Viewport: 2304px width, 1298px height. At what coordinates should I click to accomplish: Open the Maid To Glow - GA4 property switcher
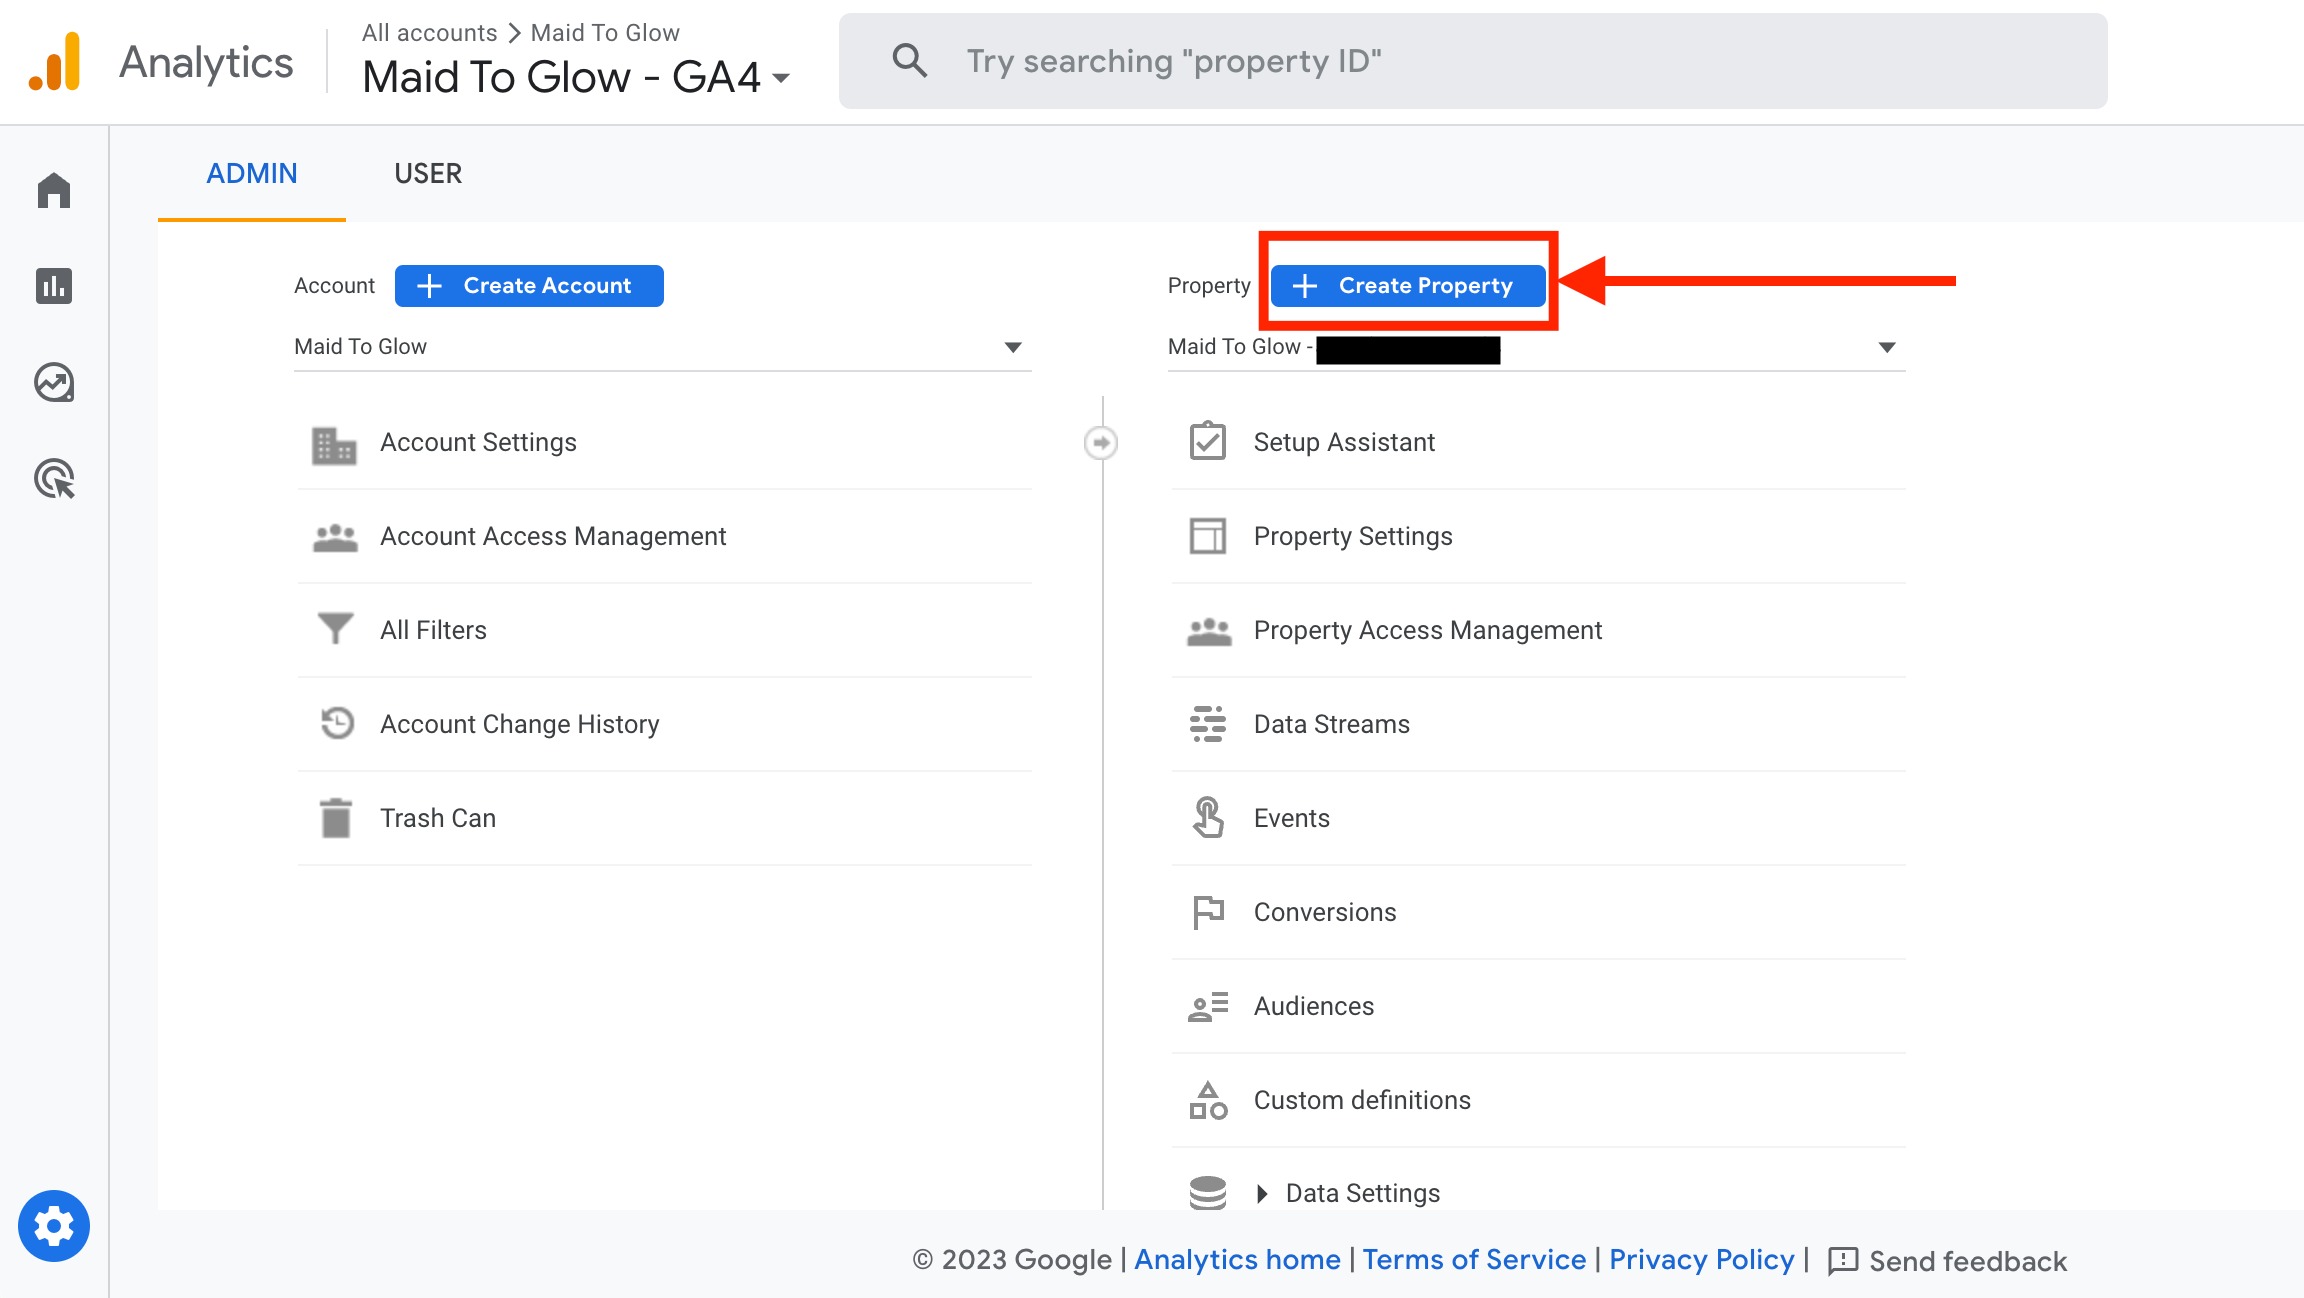click(576, 77)
